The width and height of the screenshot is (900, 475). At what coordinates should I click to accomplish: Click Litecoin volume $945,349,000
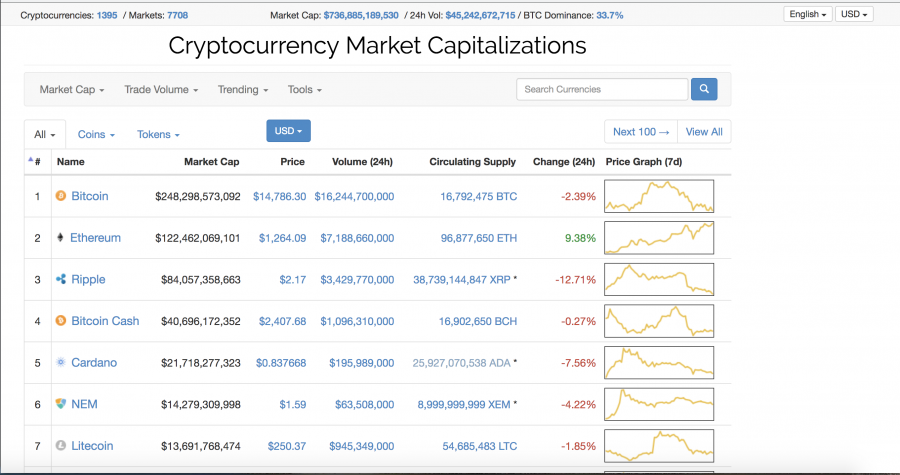click(362, 446)
